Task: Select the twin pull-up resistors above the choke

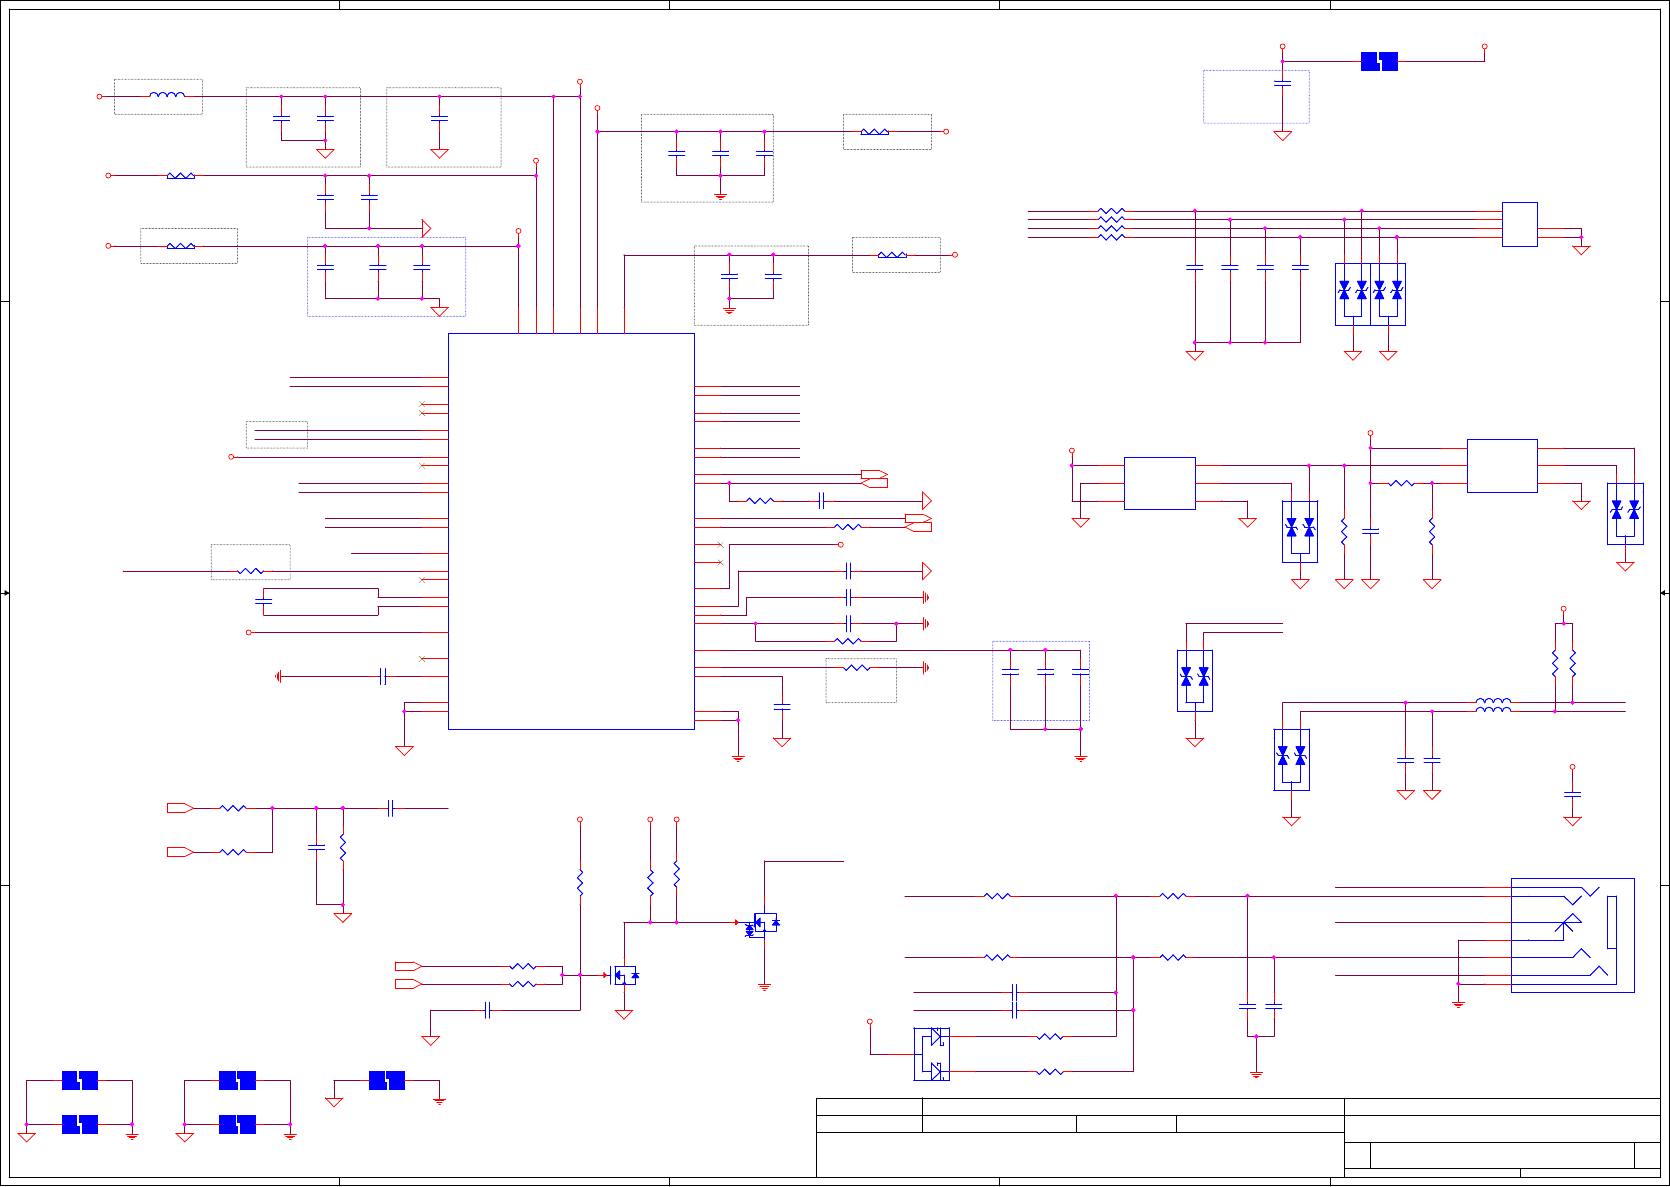Action: tap(1563, 663)
